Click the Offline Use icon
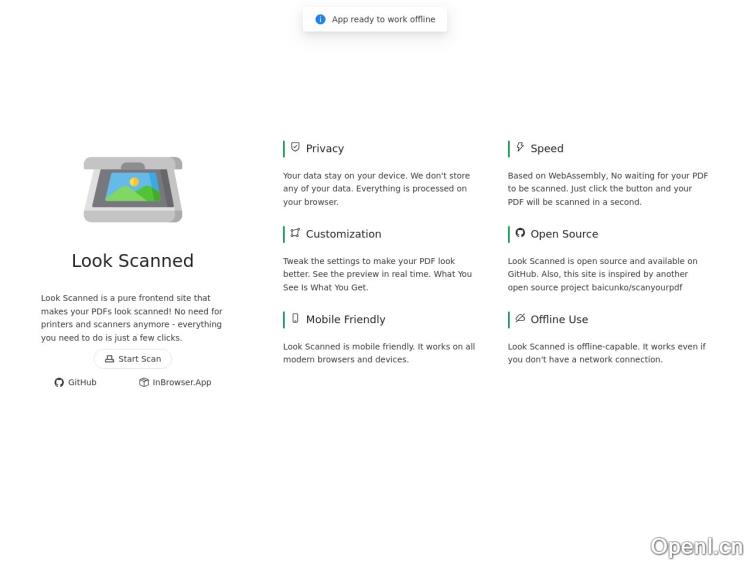750x562 pixels. point(520,319)
